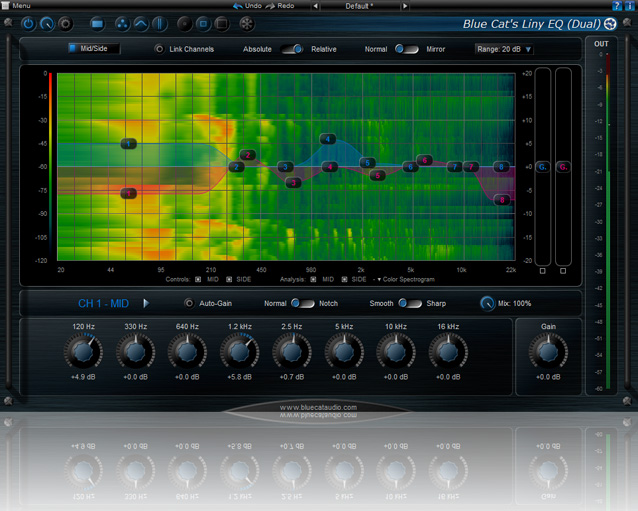Click the dark outlined square icon
The height and width of the screenshot is (511, 638).
click(x=222, y=24)
